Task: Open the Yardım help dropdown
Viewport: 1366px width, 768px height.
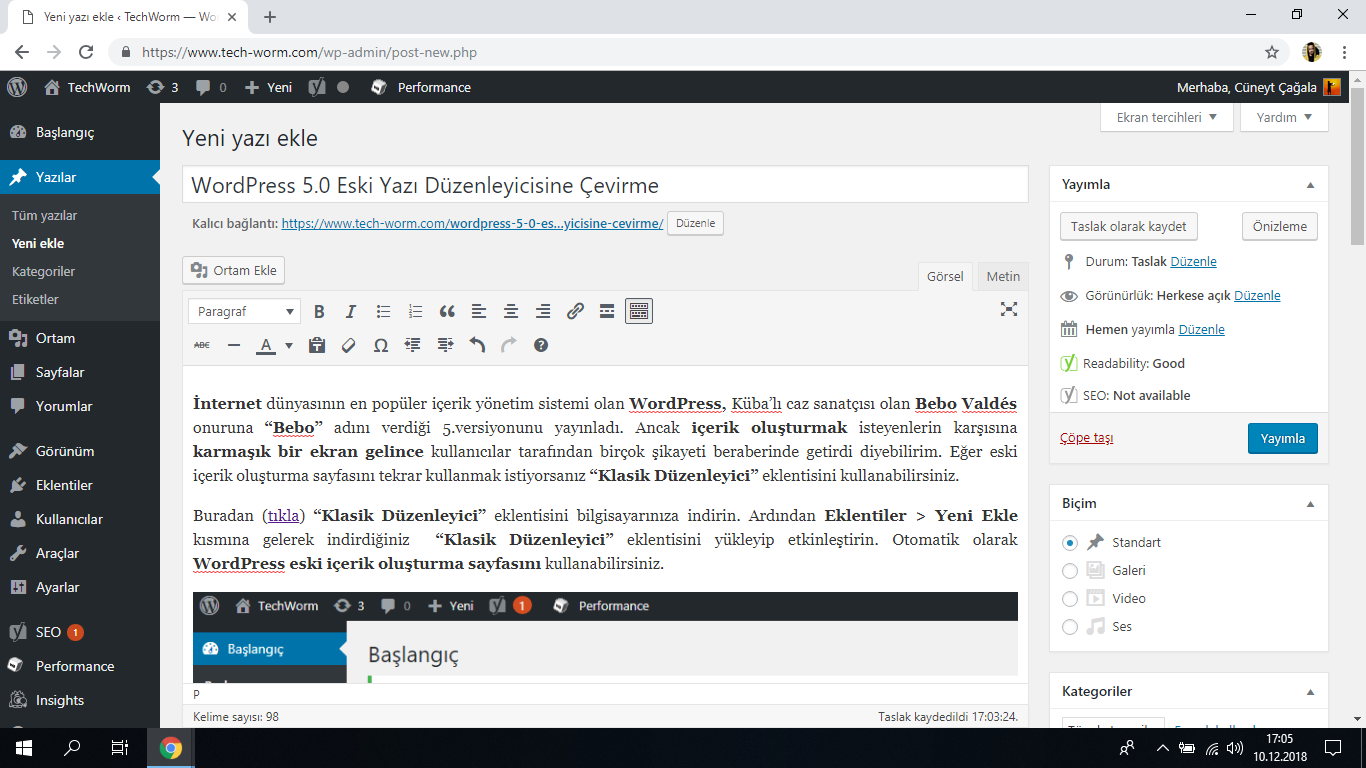Action: (x=1284, y=117)
